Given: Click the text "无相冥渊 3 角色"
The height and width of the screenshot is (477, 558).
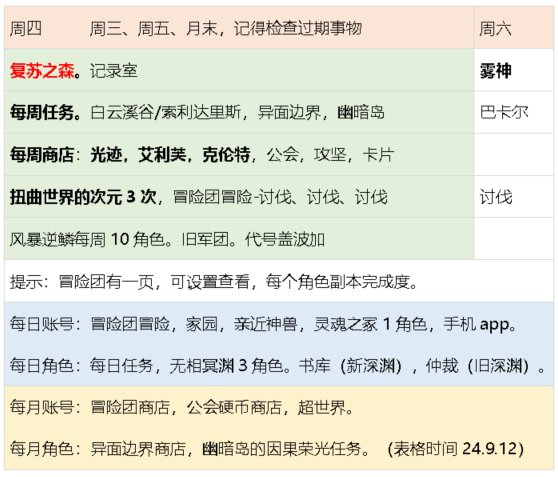Looking at the screenshot, I should pyautogui.click(x=226, y=366).
